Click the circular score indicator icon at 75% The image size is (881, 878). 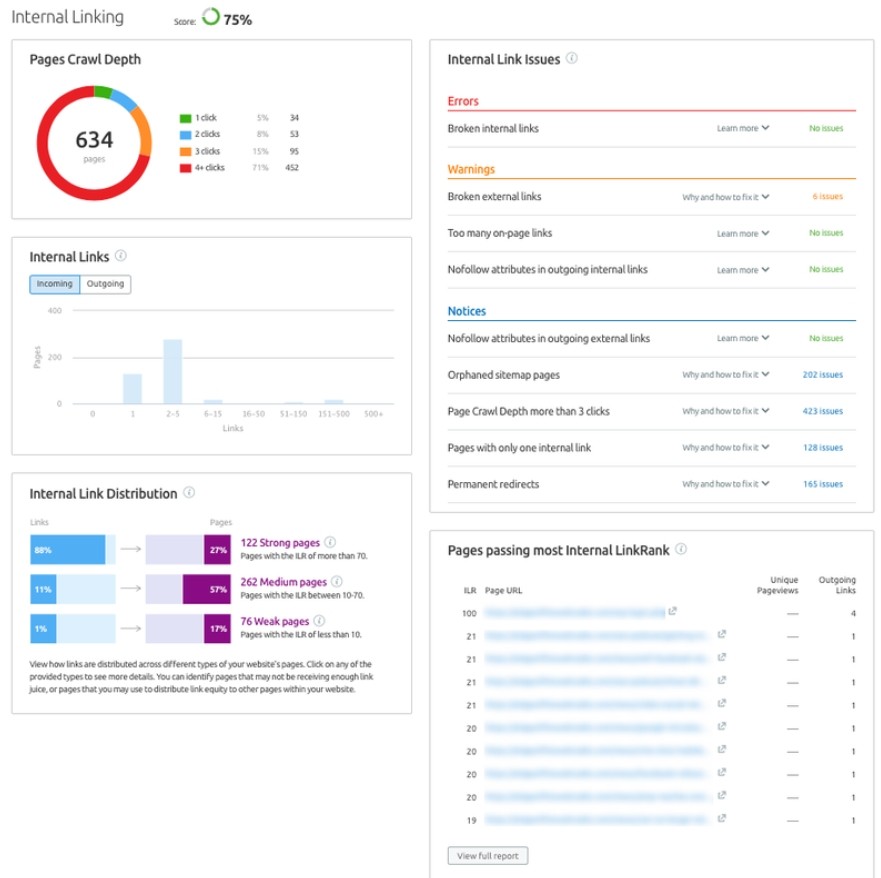tap(211, 17)
